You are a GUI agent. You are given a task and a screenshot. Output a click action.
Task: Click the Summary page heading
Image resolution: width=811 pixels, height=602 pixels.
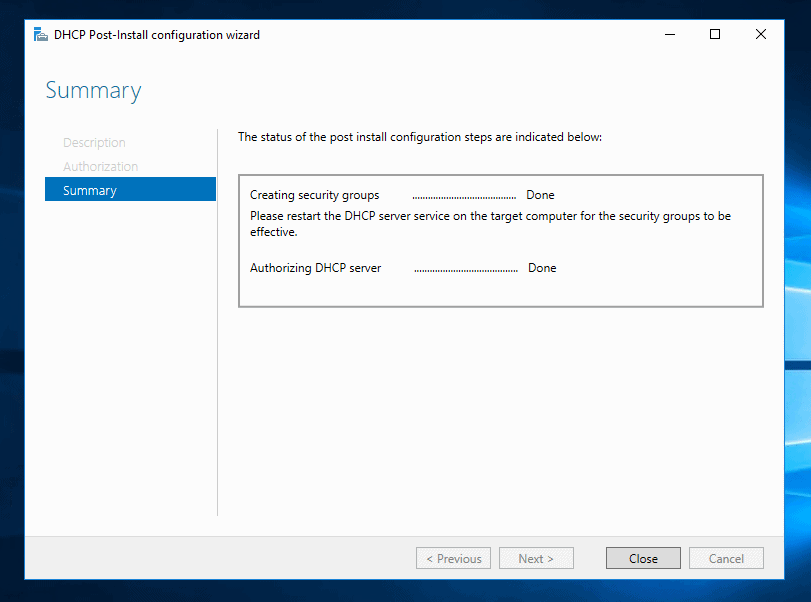pos(93,90)
